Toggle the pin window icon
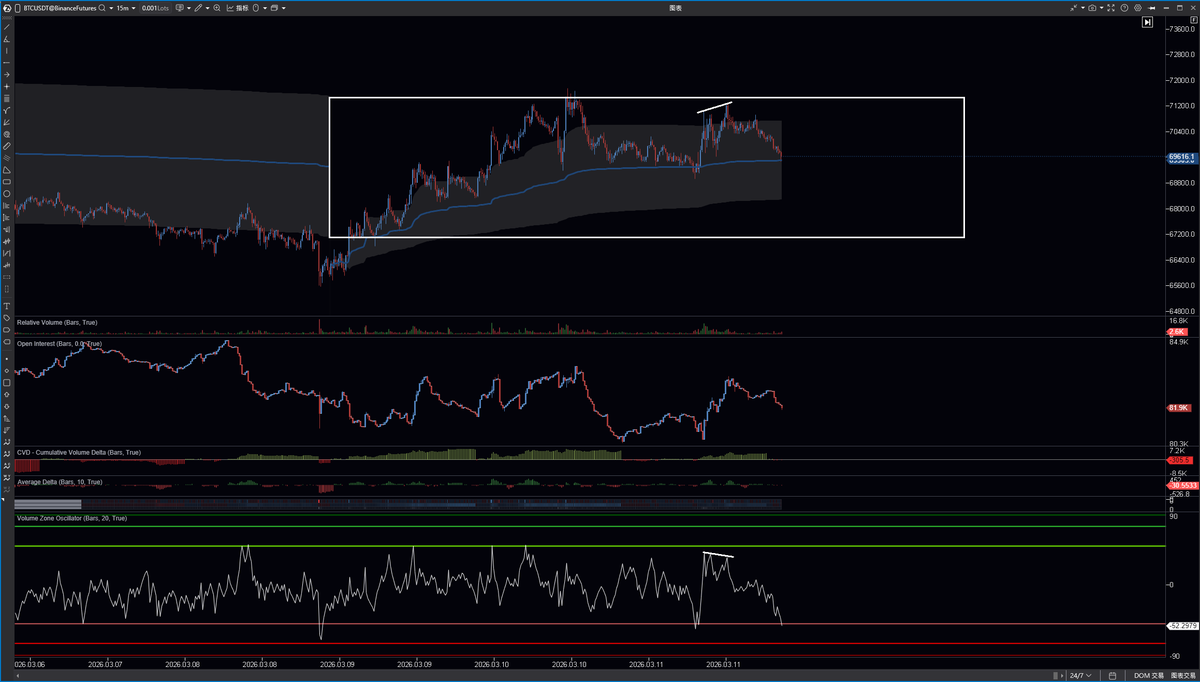1200x682 pixels. pos(1151,8)
